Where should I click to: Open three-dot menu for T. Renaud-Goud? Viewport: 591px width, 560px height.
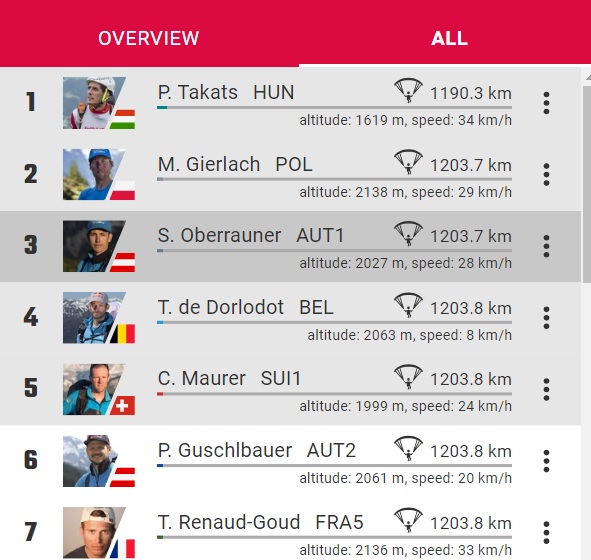coord(546,532)
